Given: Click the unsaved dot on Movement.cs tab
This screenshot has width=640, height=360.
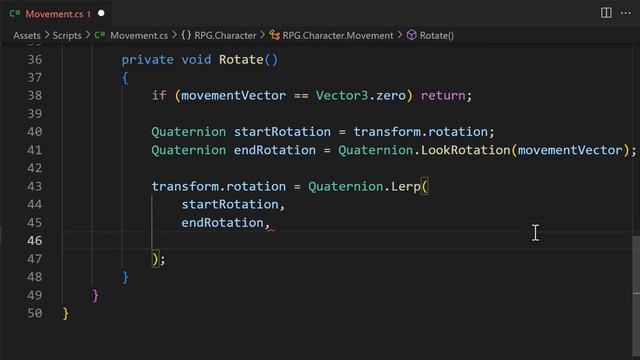Looking at the screenshot, I should [101, 13].
